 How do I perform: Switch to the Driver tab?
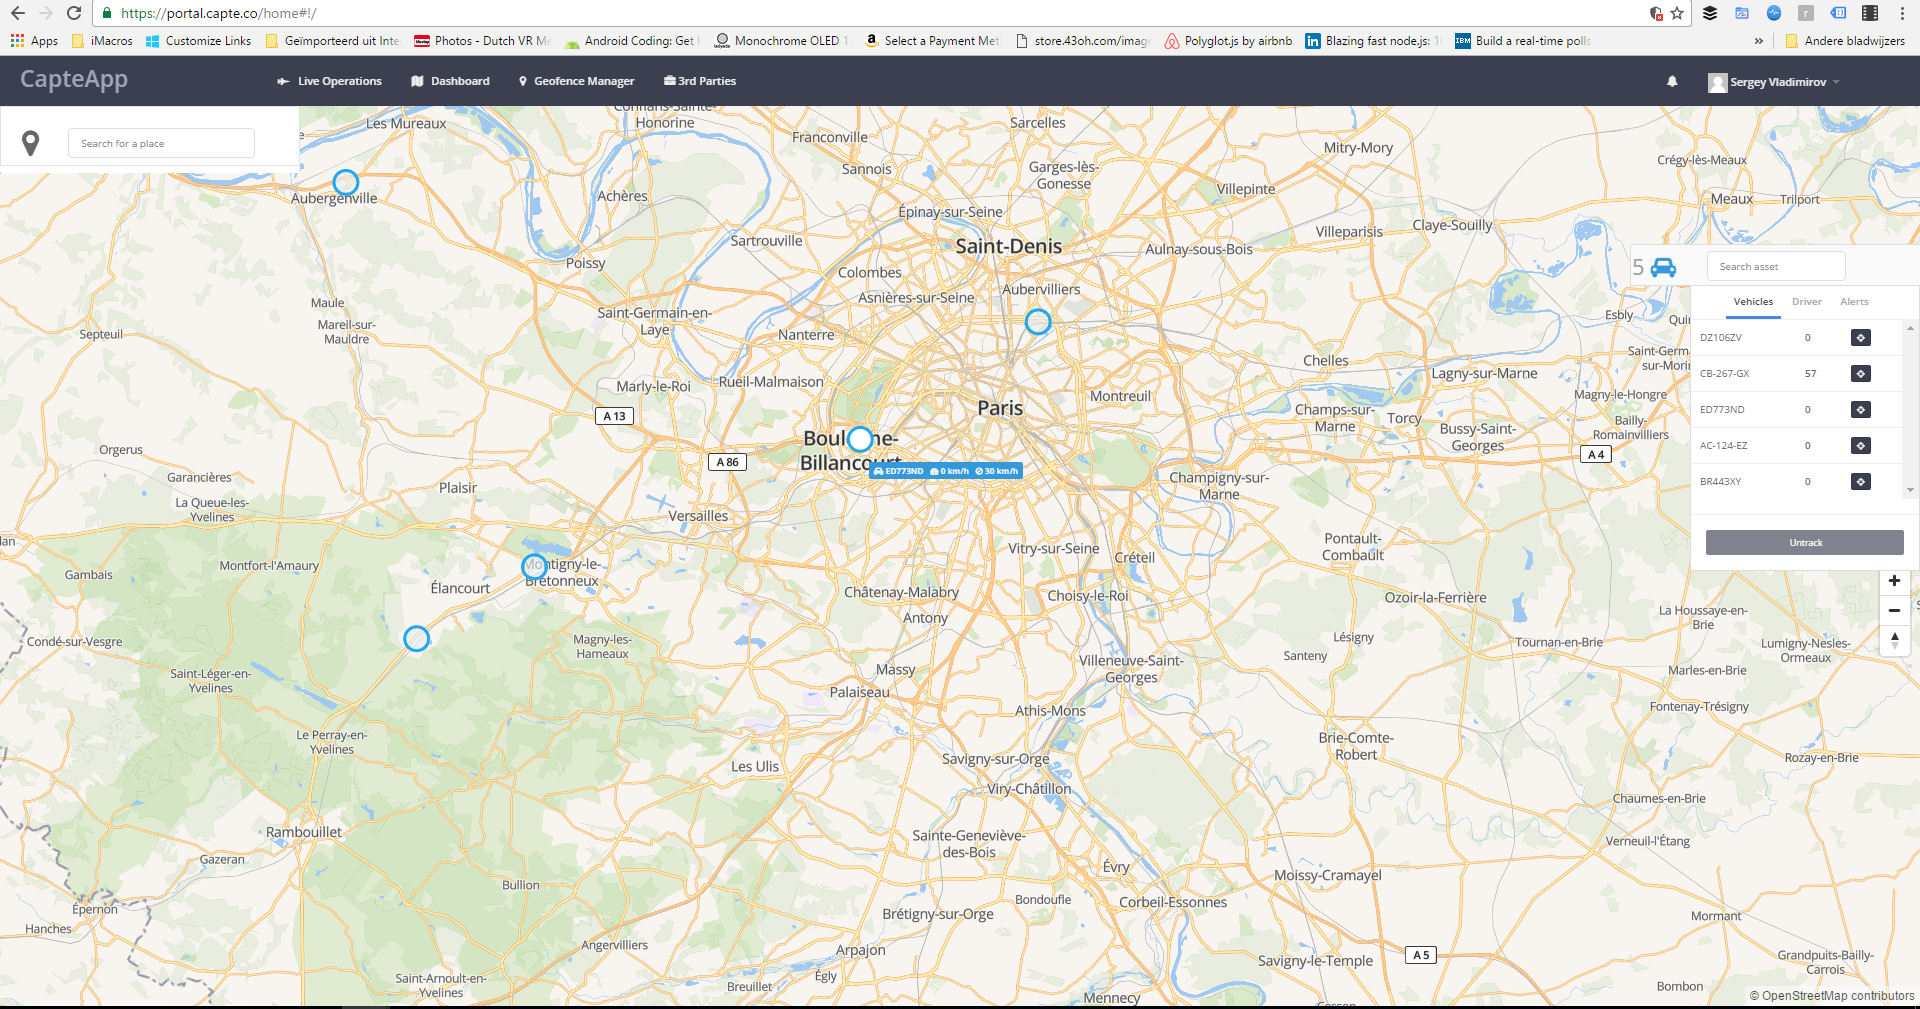pyautogui.click(x=1806, y=302)
